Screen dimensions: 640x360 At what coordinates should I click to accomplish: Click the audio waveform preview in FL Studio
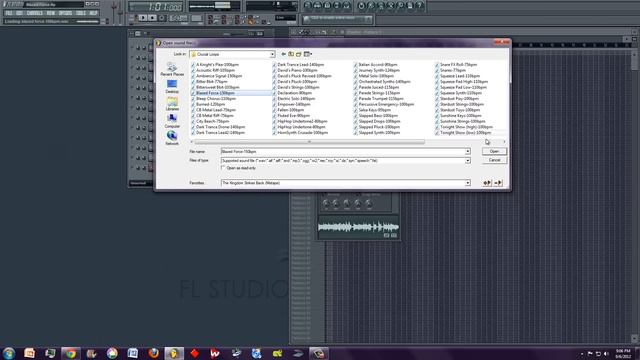click(x=358, y=227)
